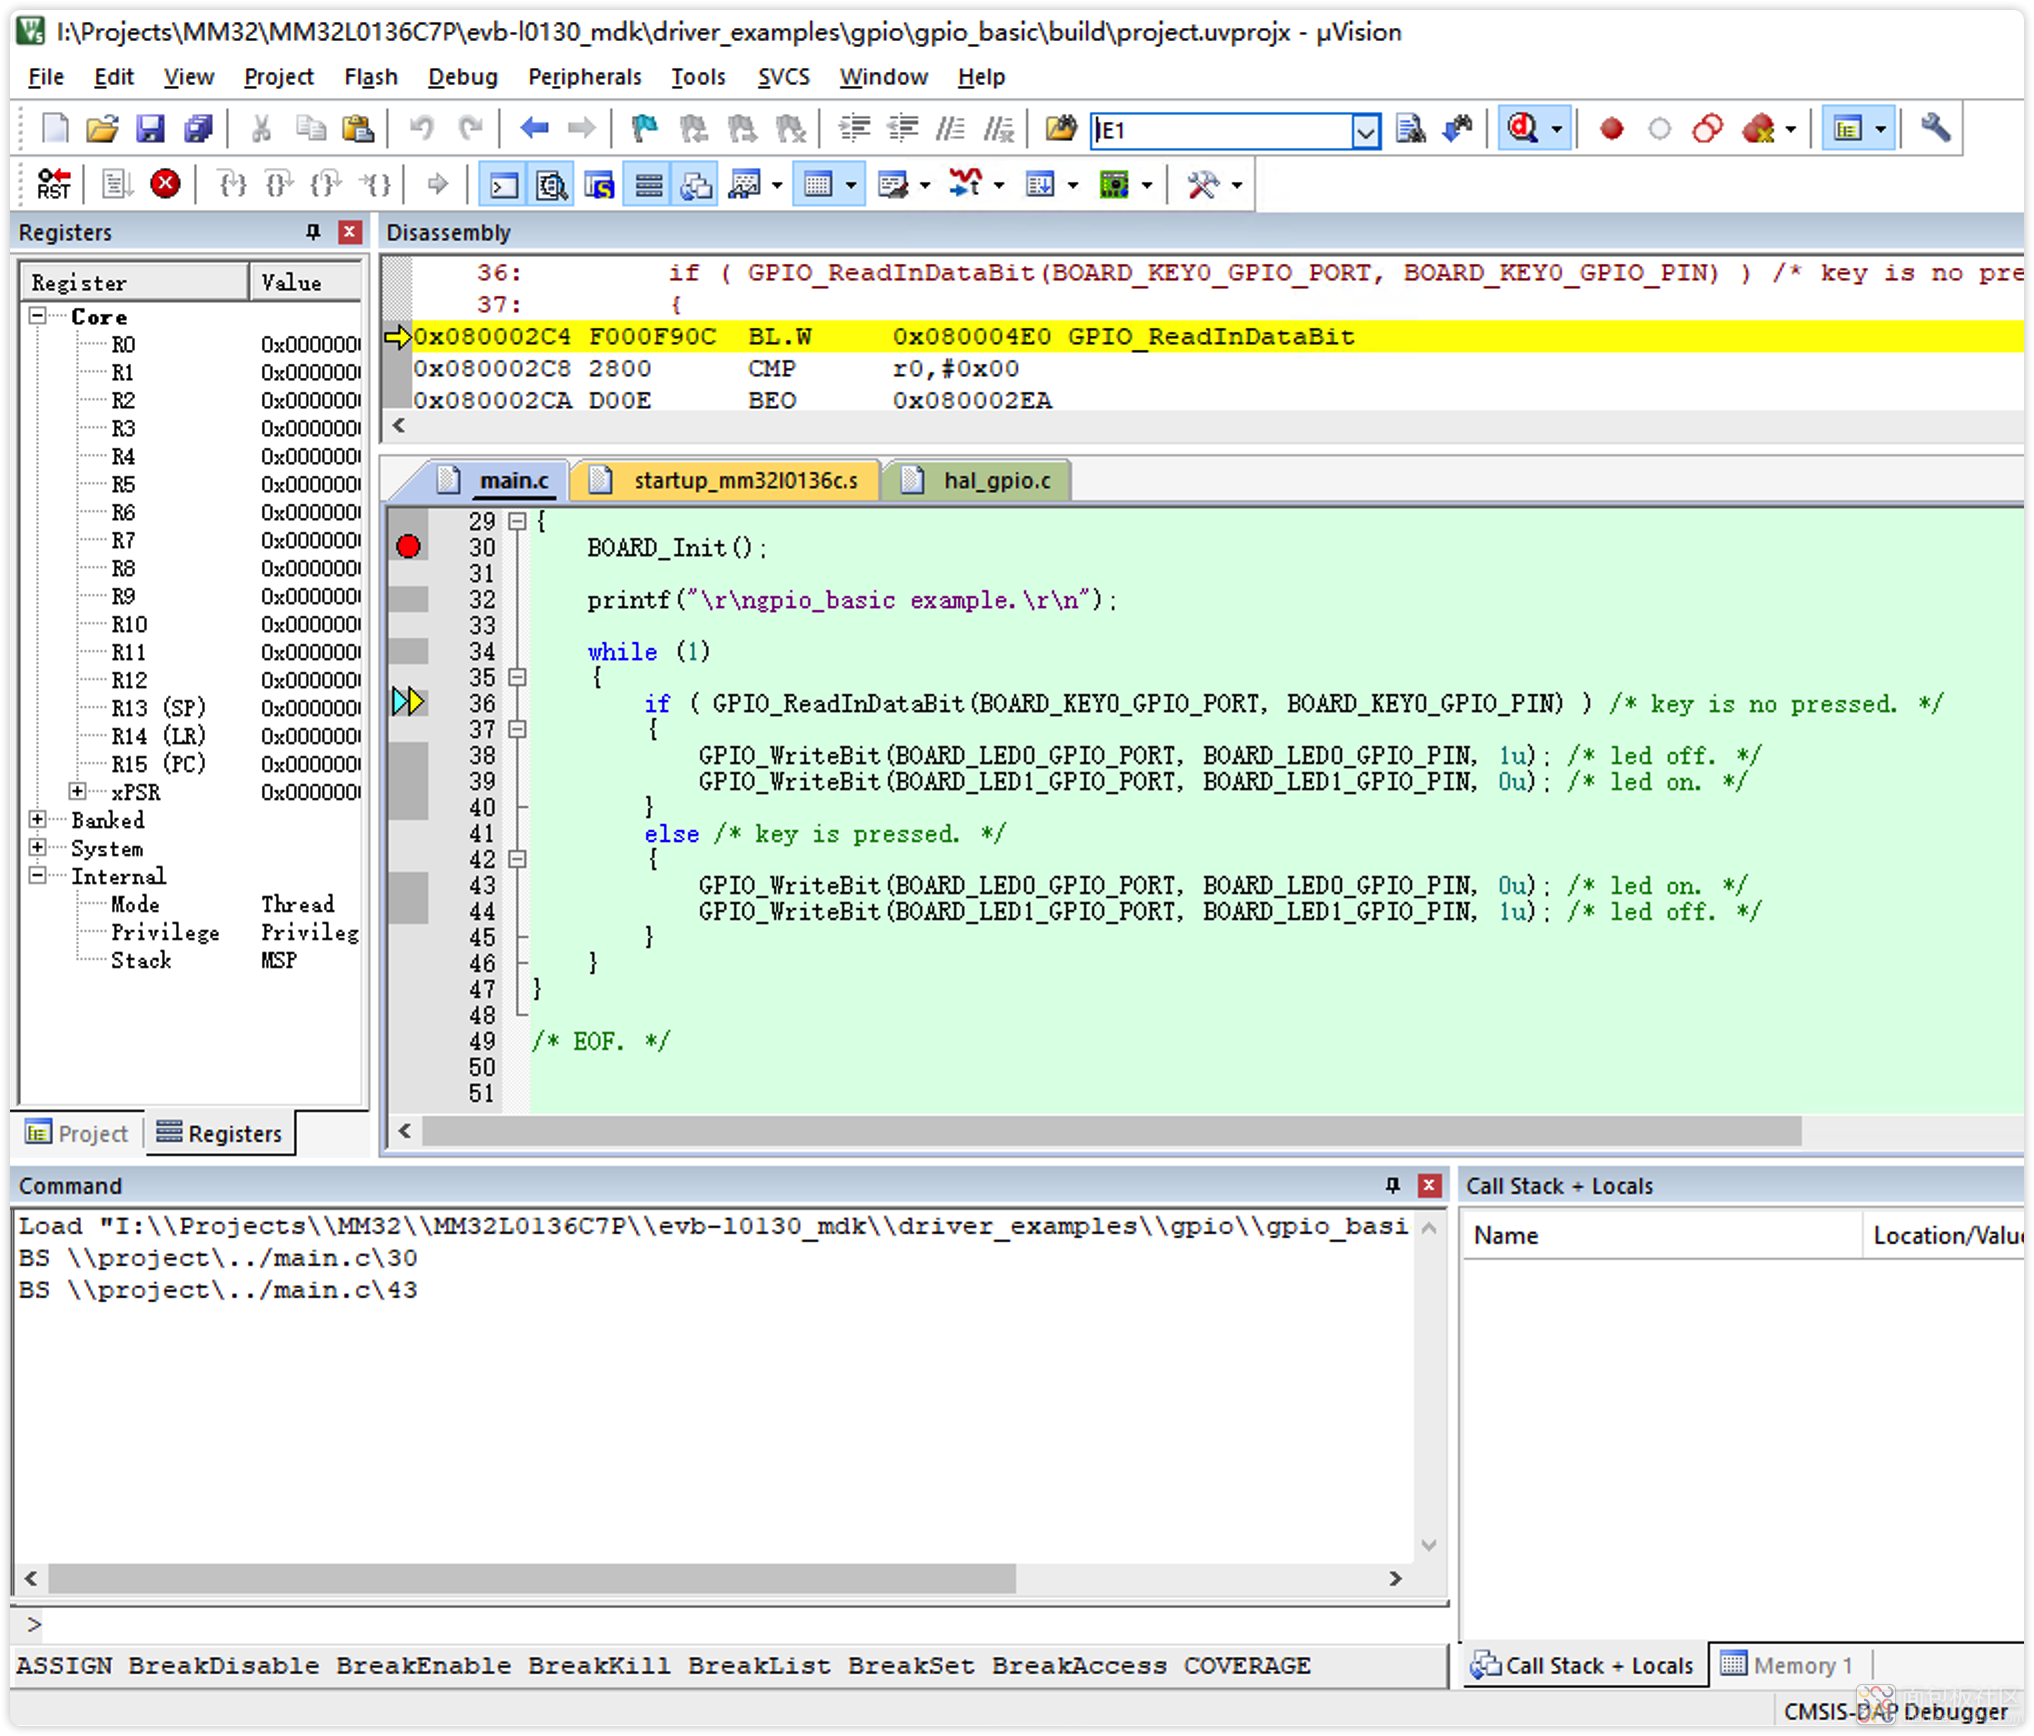Pin the Registers panel
2034x1736 pixels.
[313, 232]
